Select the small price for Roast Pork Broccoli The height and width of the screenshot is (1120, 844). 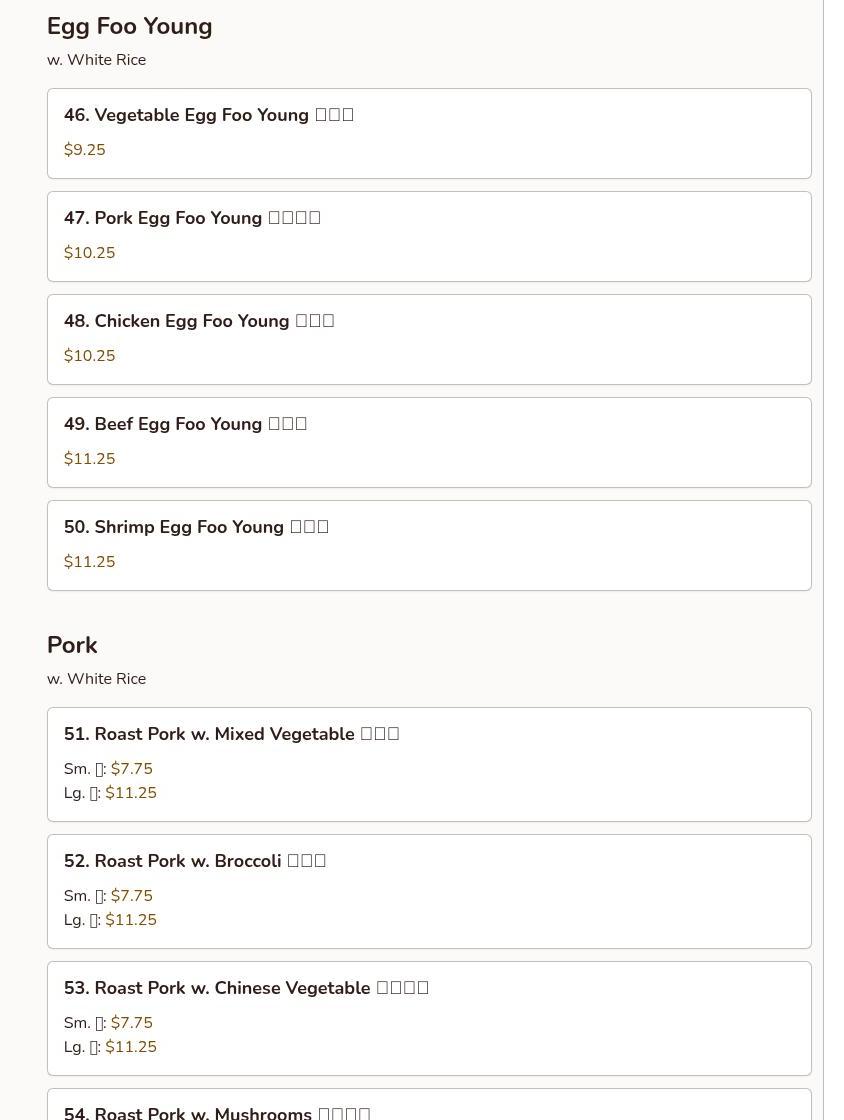(x=132, y=896)
